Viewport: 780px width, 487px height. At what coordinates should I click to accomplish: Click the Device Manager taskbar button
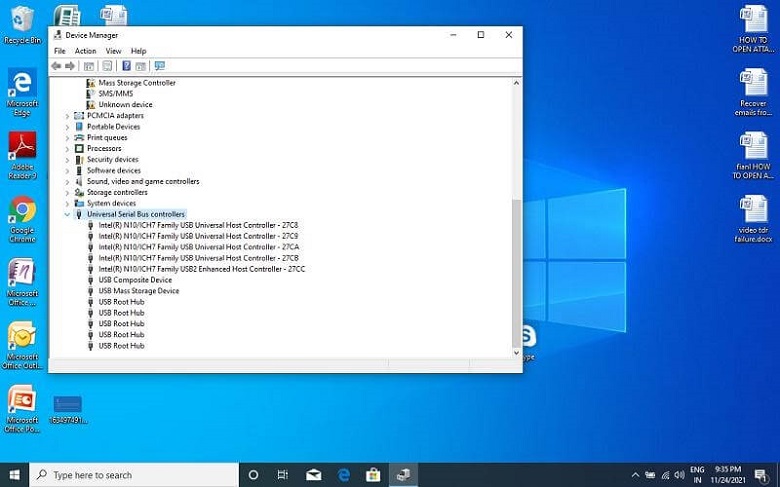point(403,475)
